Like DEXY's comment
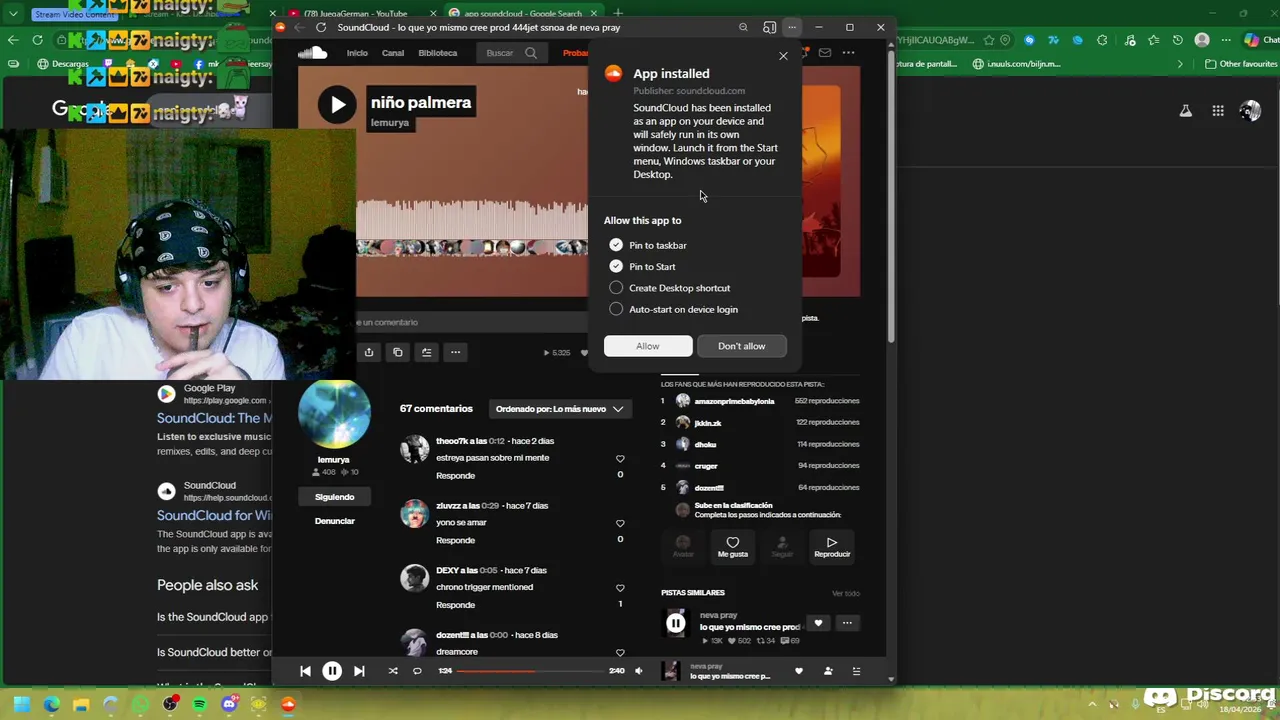This screenshot has height=720, width=1280. pyautogui.click(x=620, y=588)
